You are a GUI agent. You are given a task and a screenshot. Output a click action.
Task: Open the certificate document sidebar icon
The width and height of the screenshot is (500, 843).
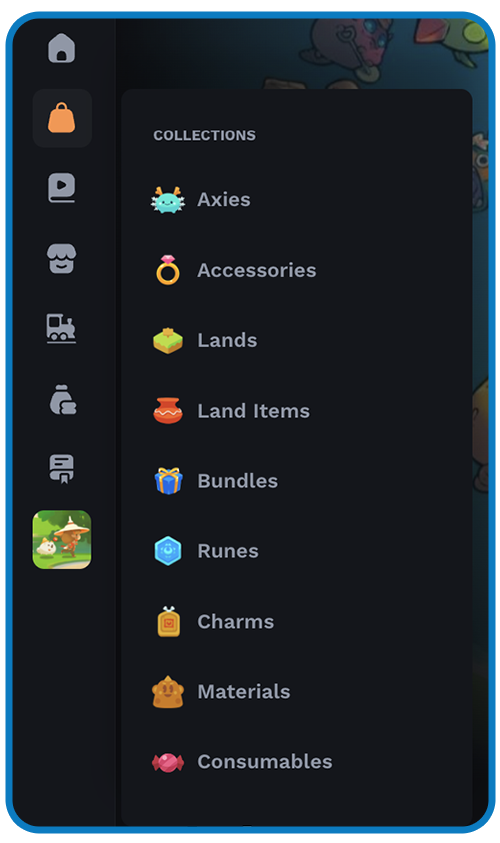coord(62,469)
